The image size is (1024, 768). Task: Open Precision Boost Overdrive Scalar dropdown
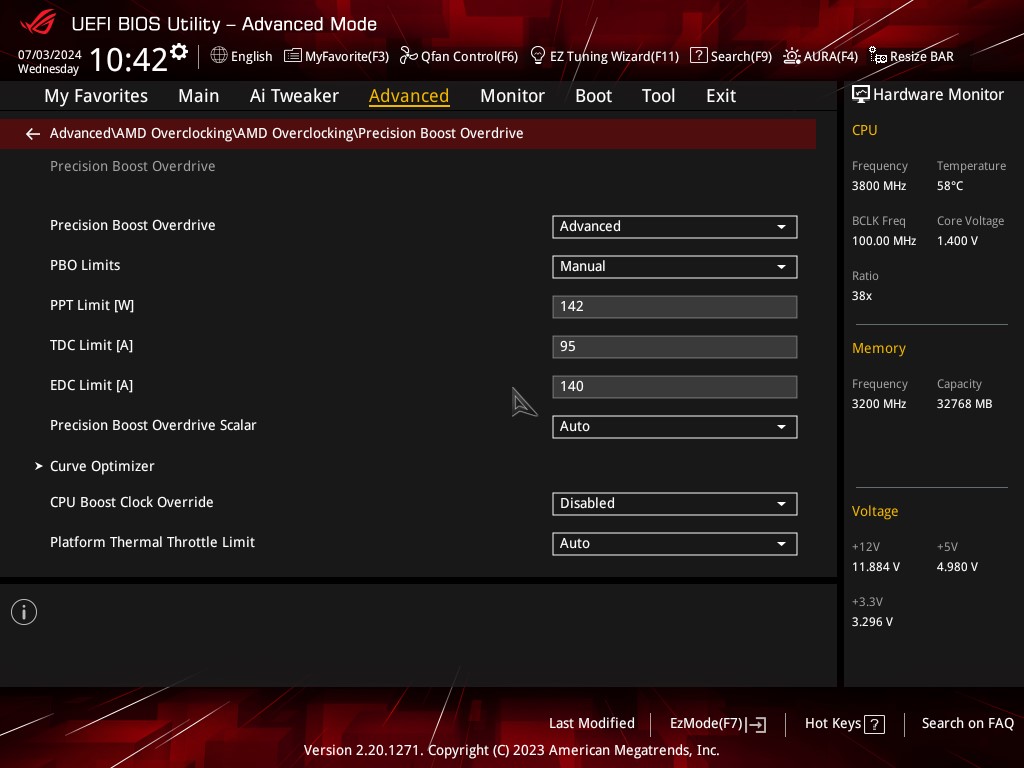[x=675, y=426]
